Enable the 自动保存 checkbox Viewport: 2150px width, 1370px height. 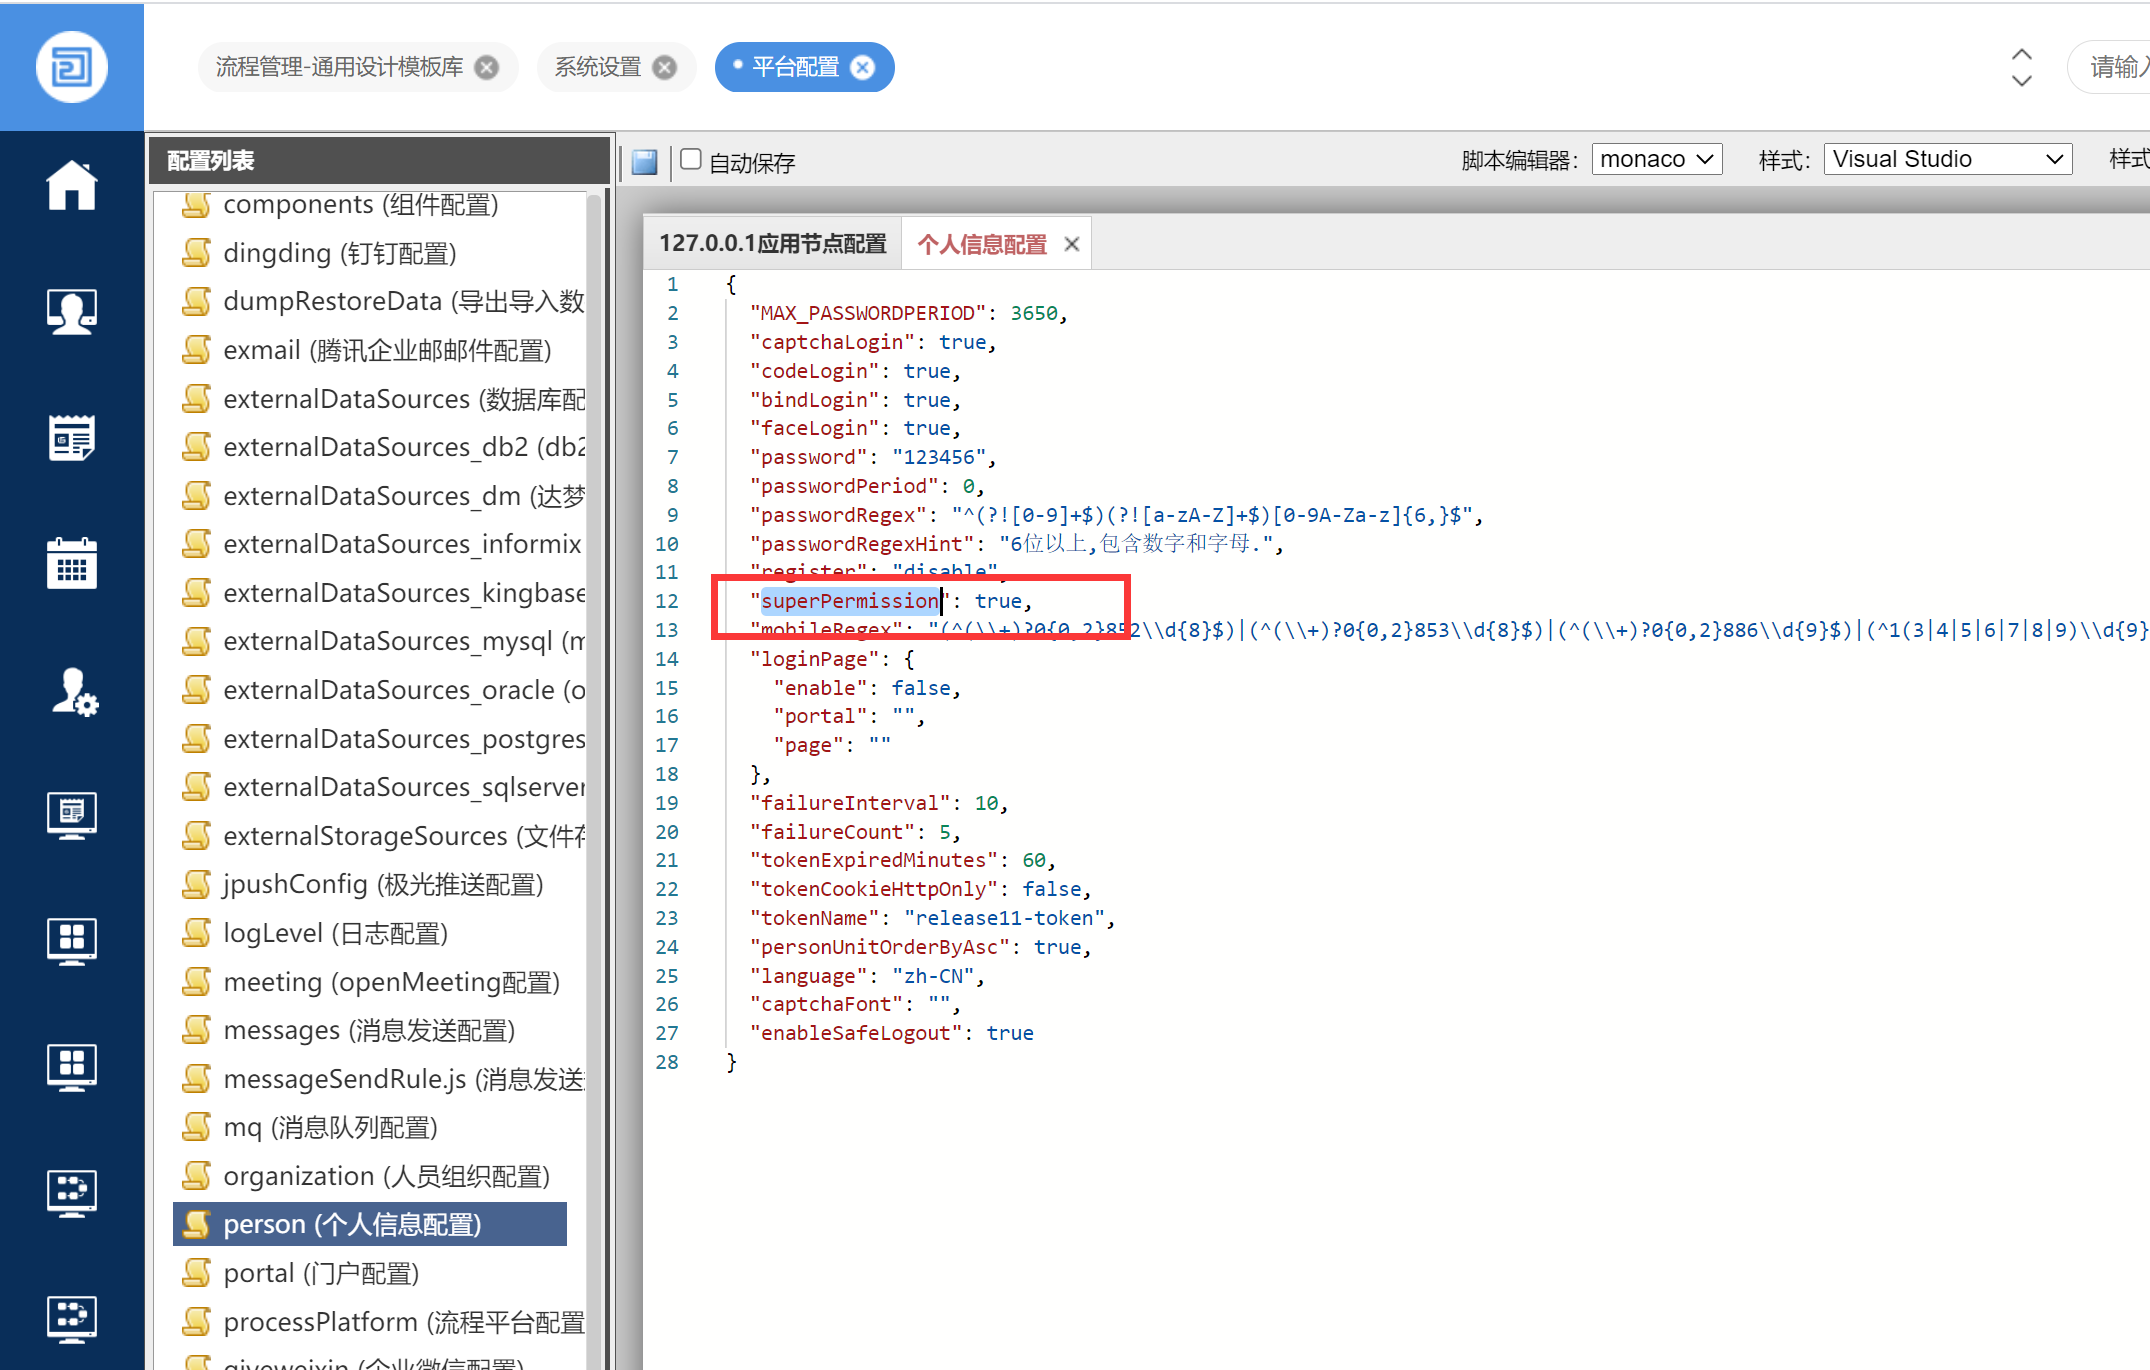(691, 160)
